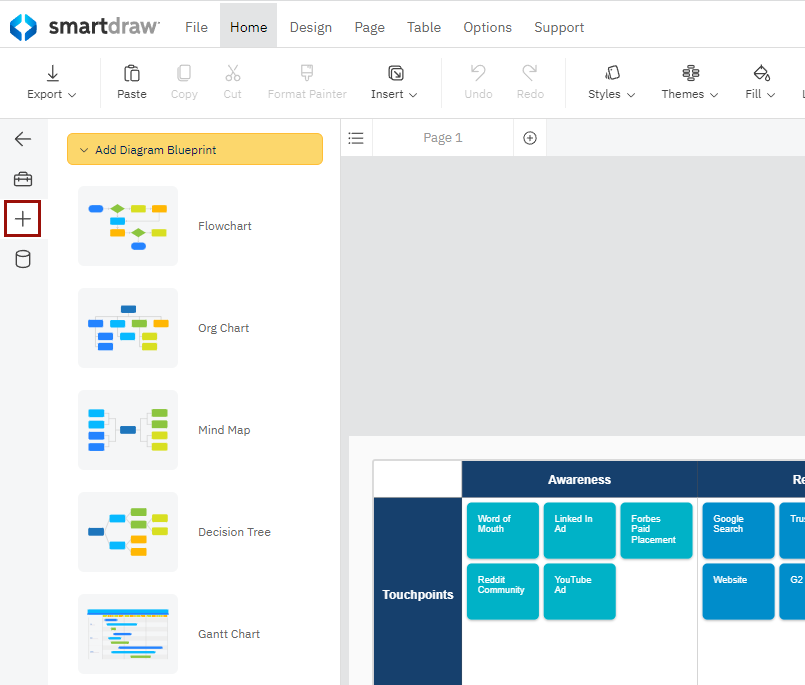Open the page list icon beside Page 1
Viewport: 805px width, 685px height.
pos(356,138)
